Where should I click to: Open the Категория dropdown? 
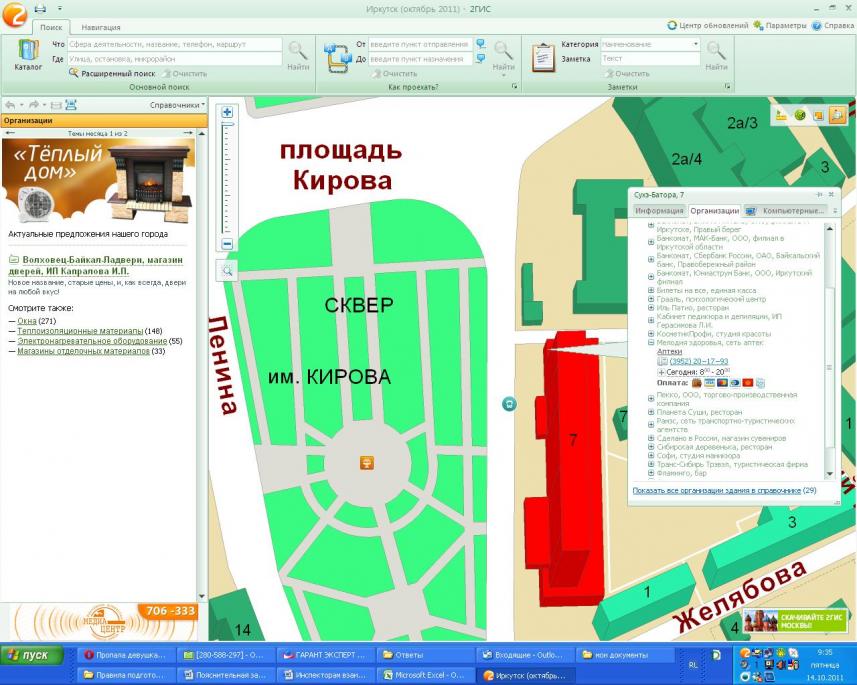coord(696,44)
